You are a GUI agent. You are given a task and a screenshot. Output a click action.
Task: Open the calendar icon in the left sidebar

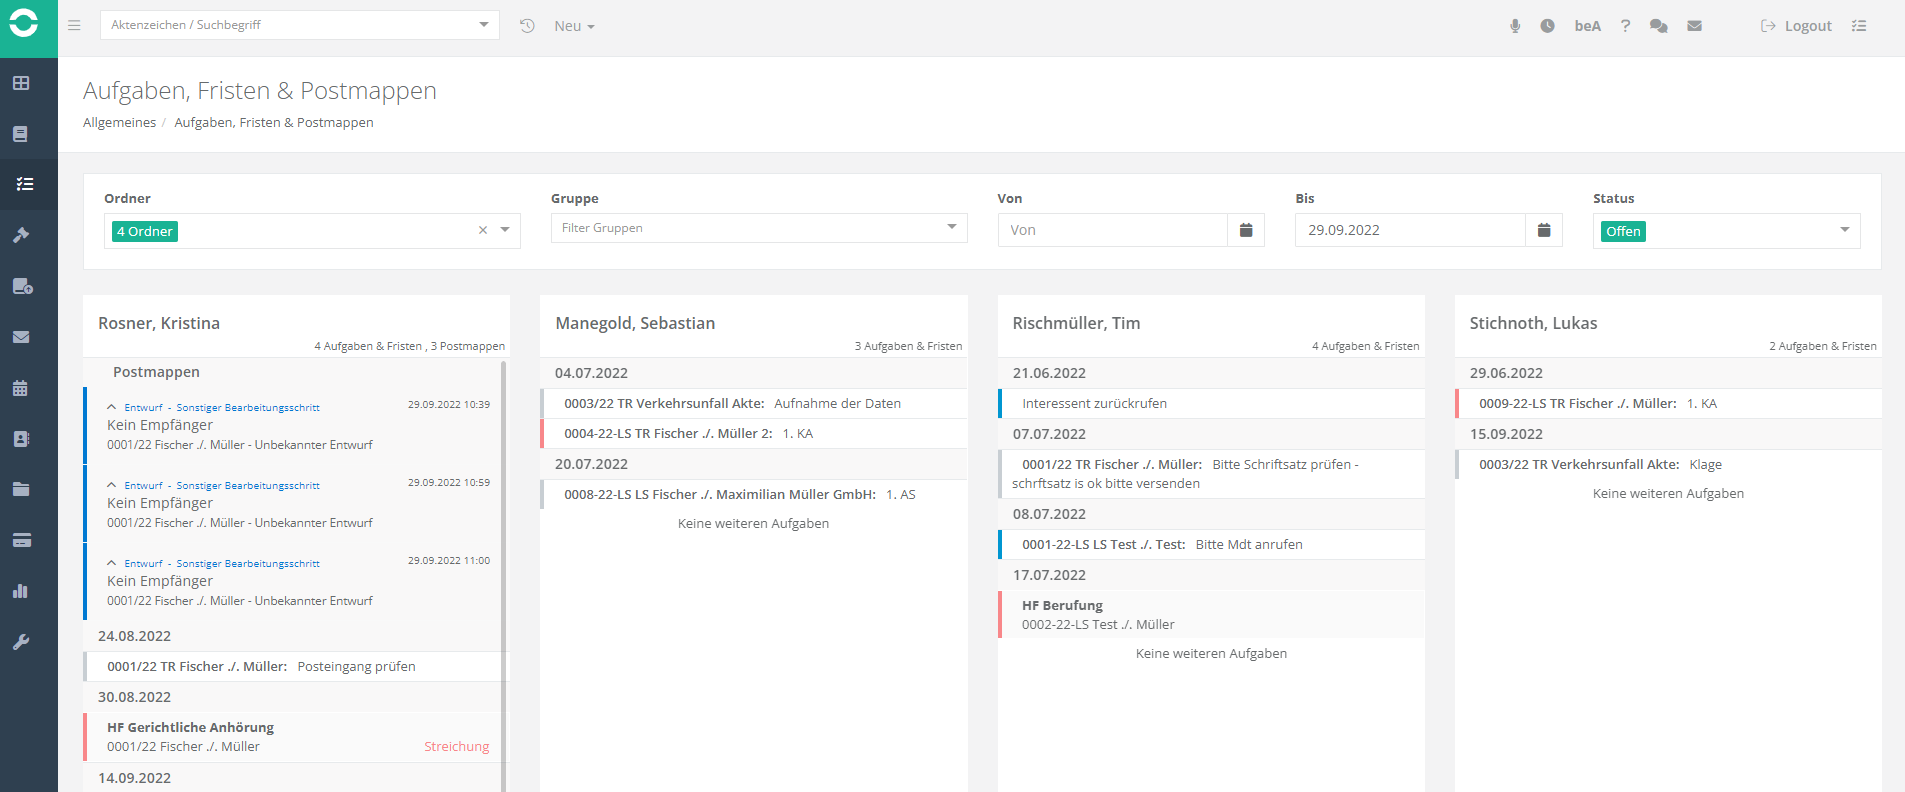click(x=21, y=388)
